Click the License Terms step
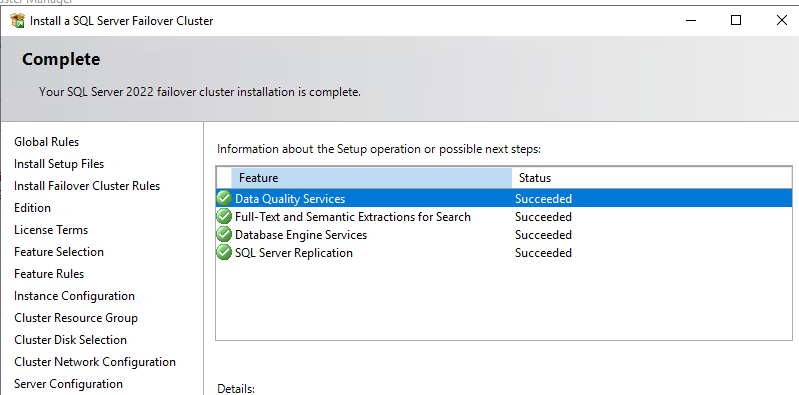The width and height of the screenshot is (799, 395). point(51,230)
